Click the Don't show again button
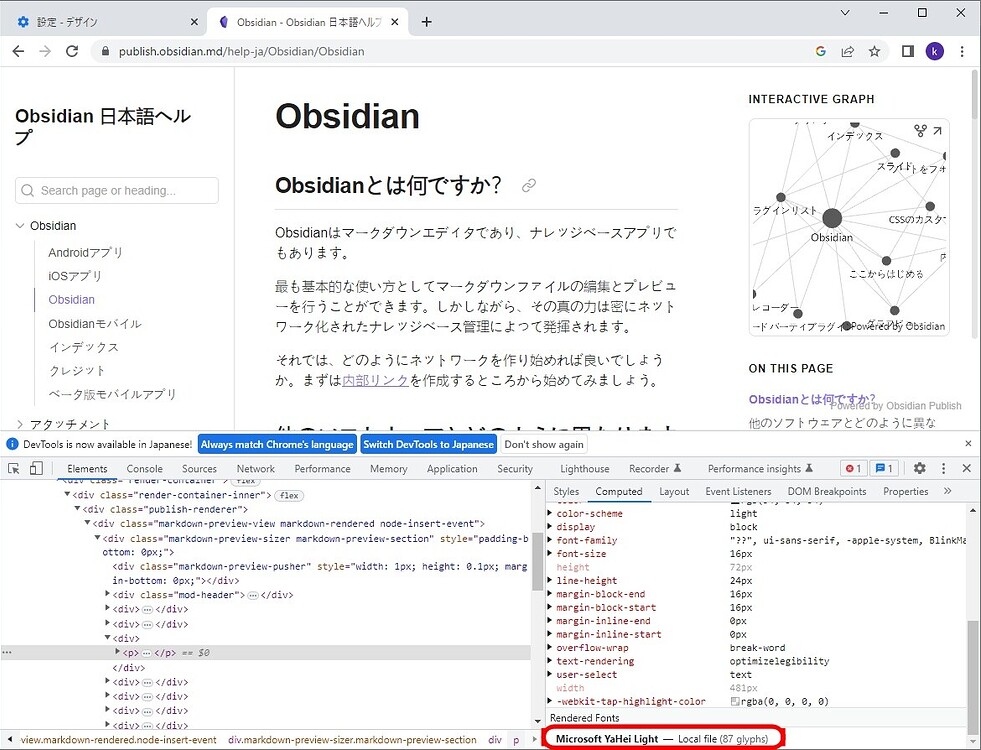Image resolution: width=981 pixels, height=750 pixels. click(544, 444)
